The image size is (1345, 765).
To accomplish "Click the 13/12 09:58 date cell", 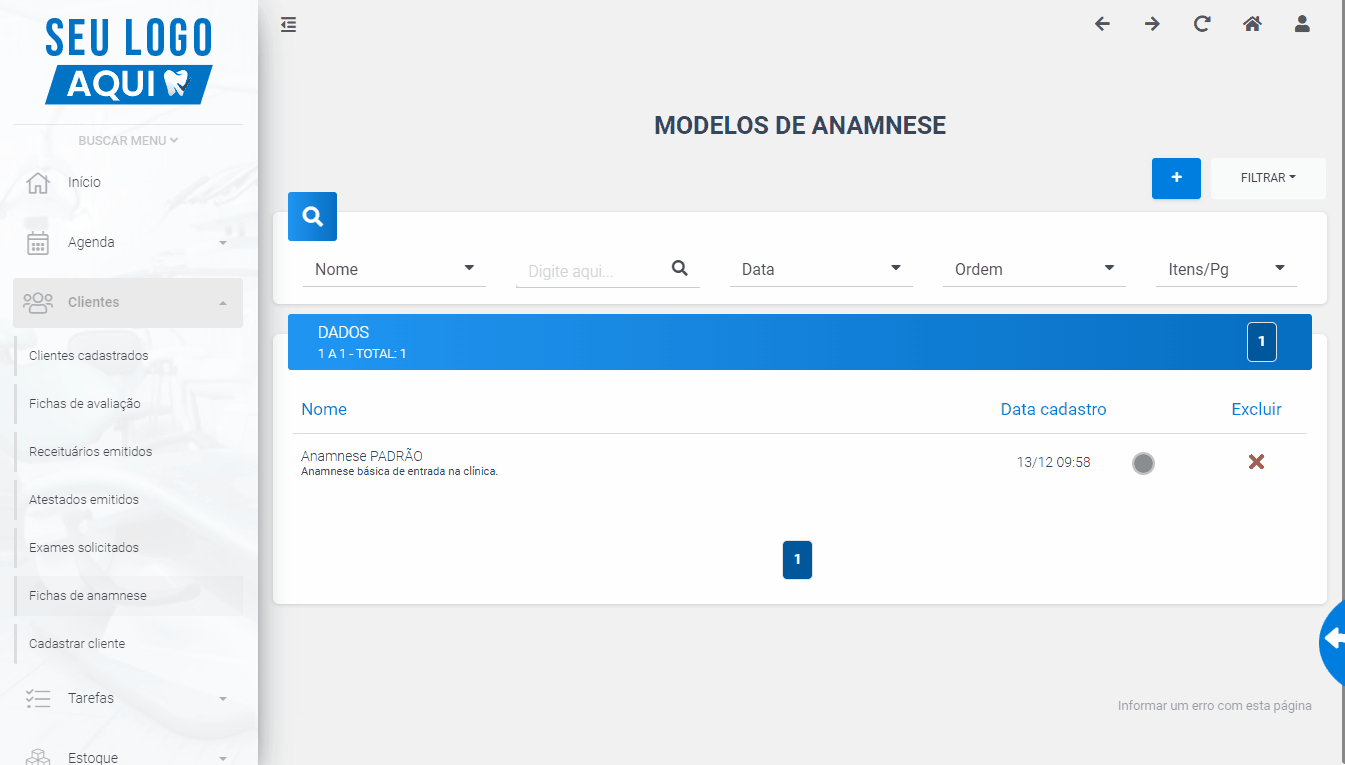I will [x=1053, y=462].
